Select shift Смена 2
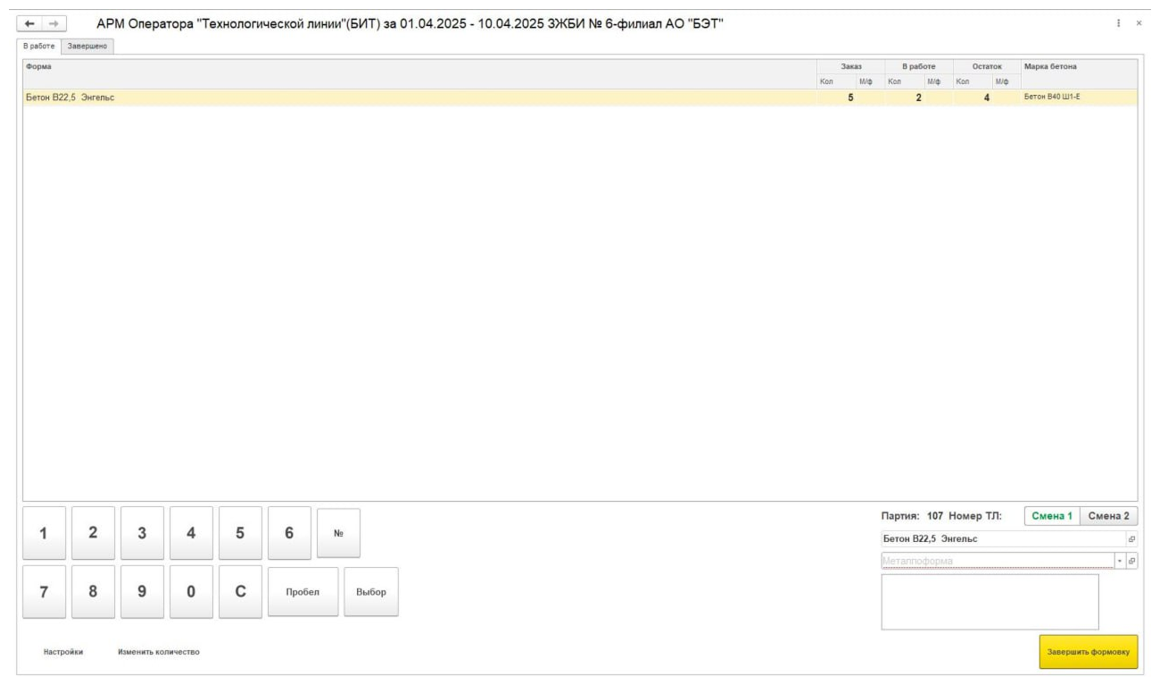 [x=1108, y=516]
